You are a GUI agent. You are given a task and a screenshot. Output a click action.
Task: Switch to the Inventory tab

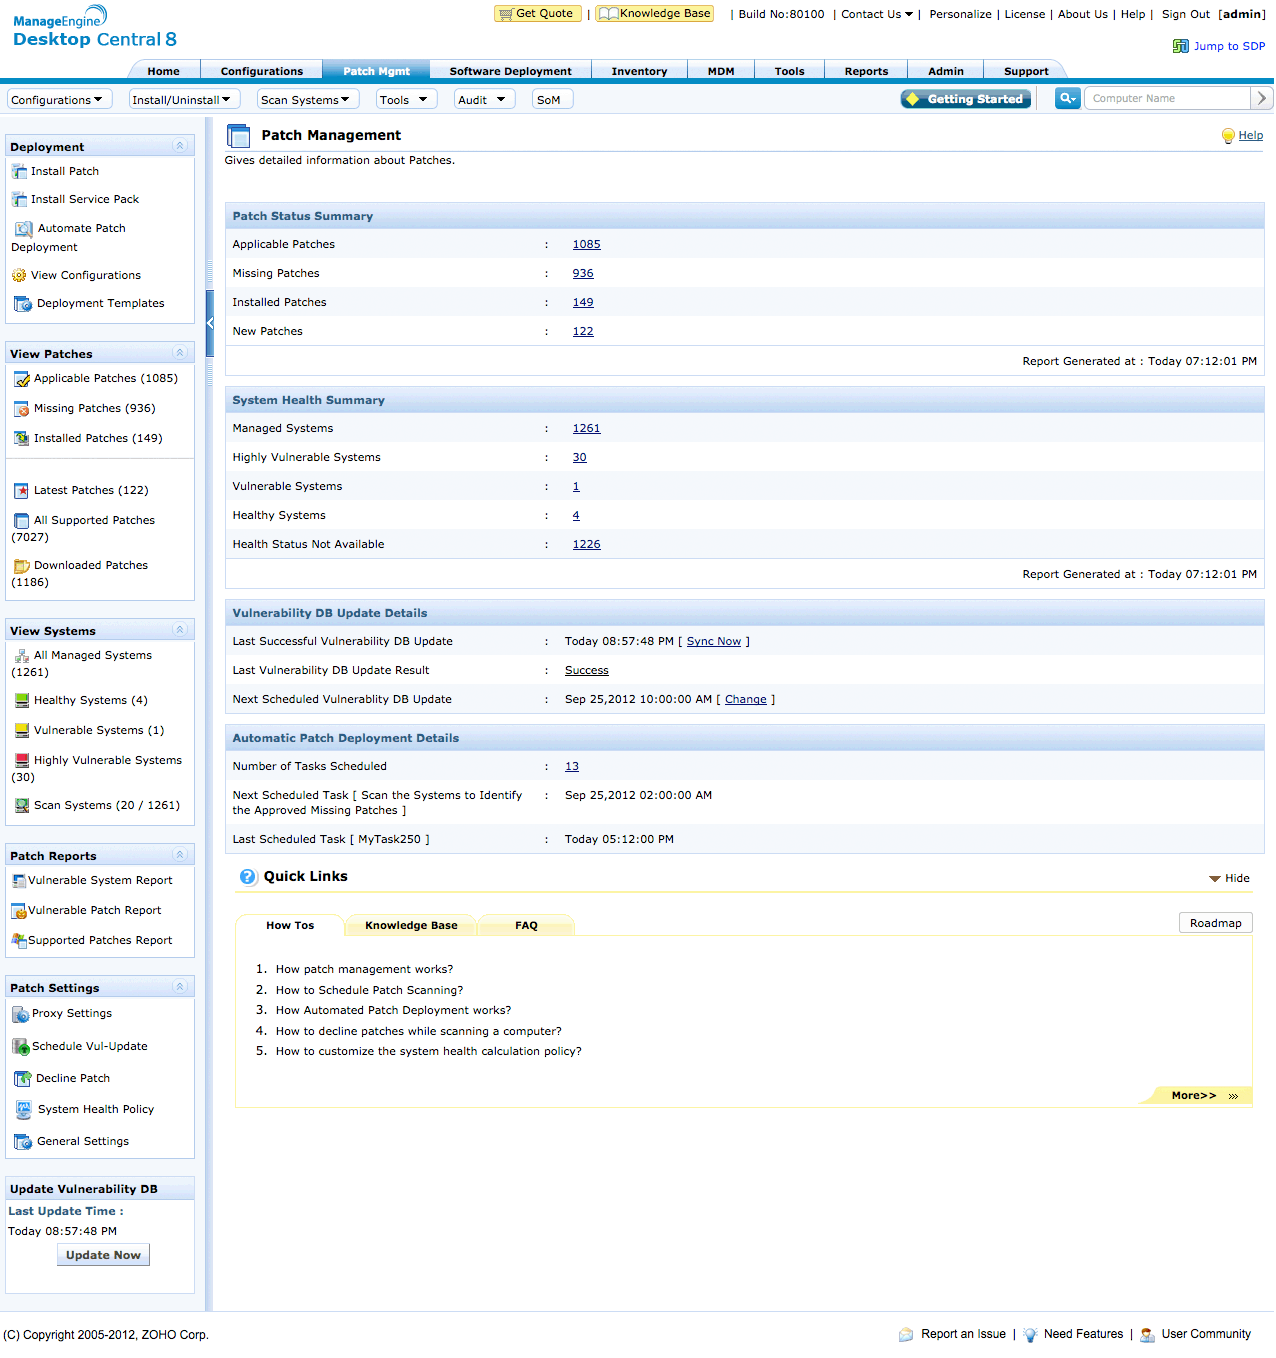pyautogui.click(x=639, y=71)
